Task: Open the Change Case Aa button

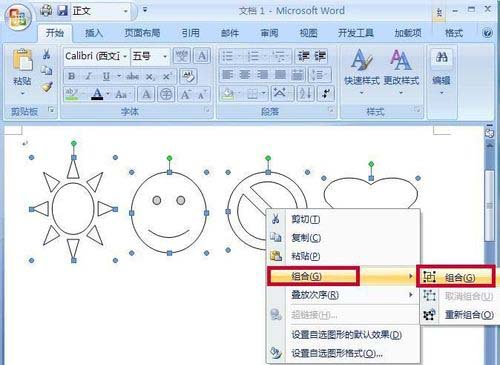Action: [x=121, y=95]
